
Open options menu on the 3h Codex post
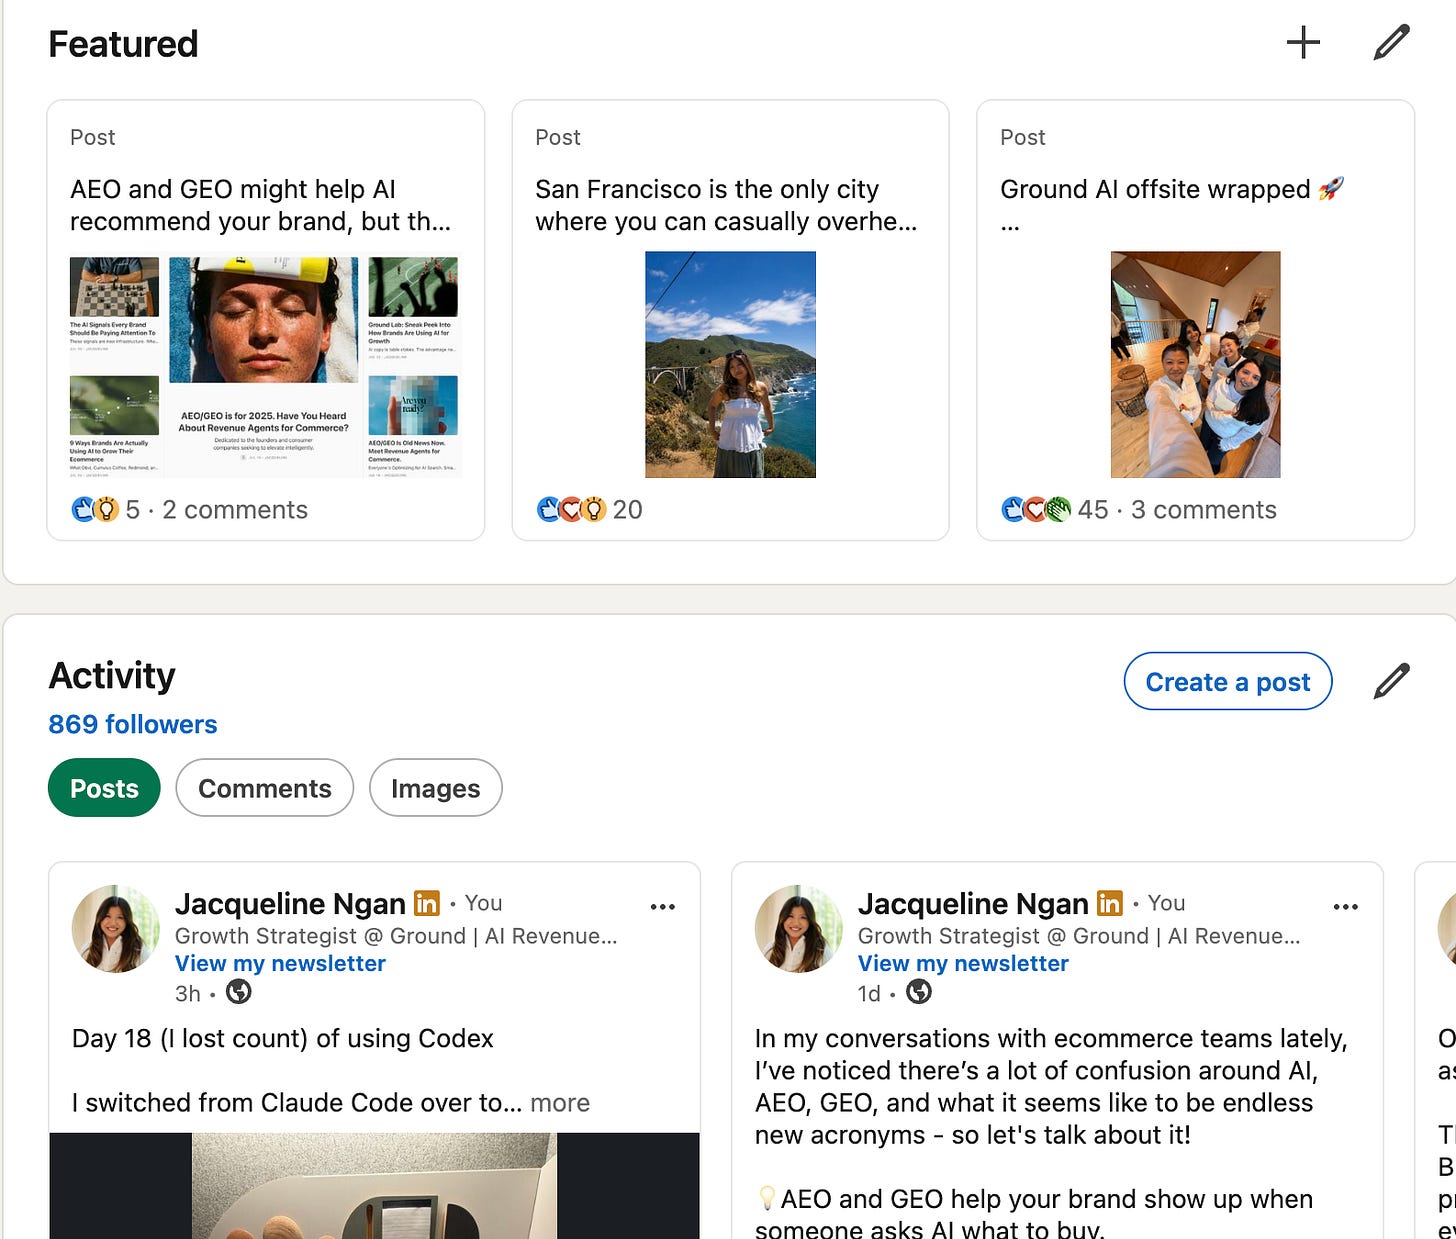point(663,907)
